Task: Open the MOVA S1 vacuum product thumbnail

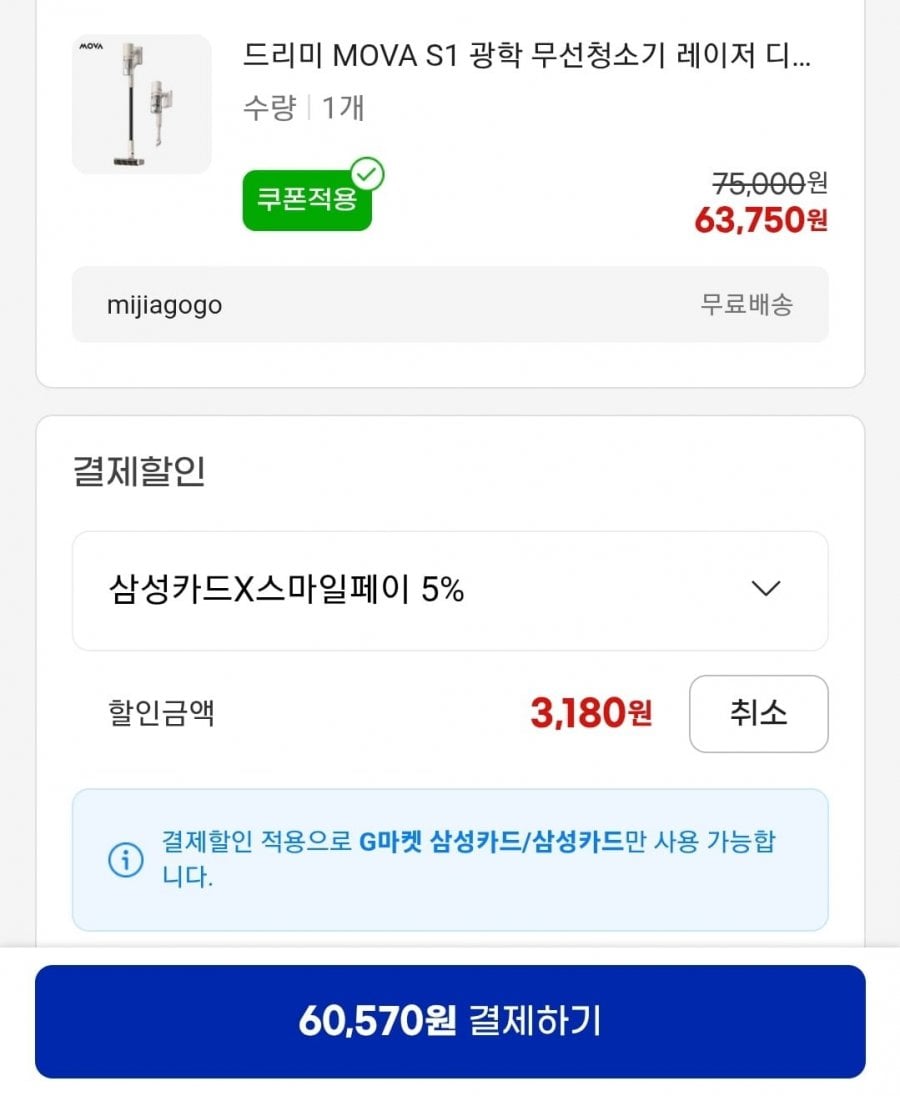Action: (142, 105)
